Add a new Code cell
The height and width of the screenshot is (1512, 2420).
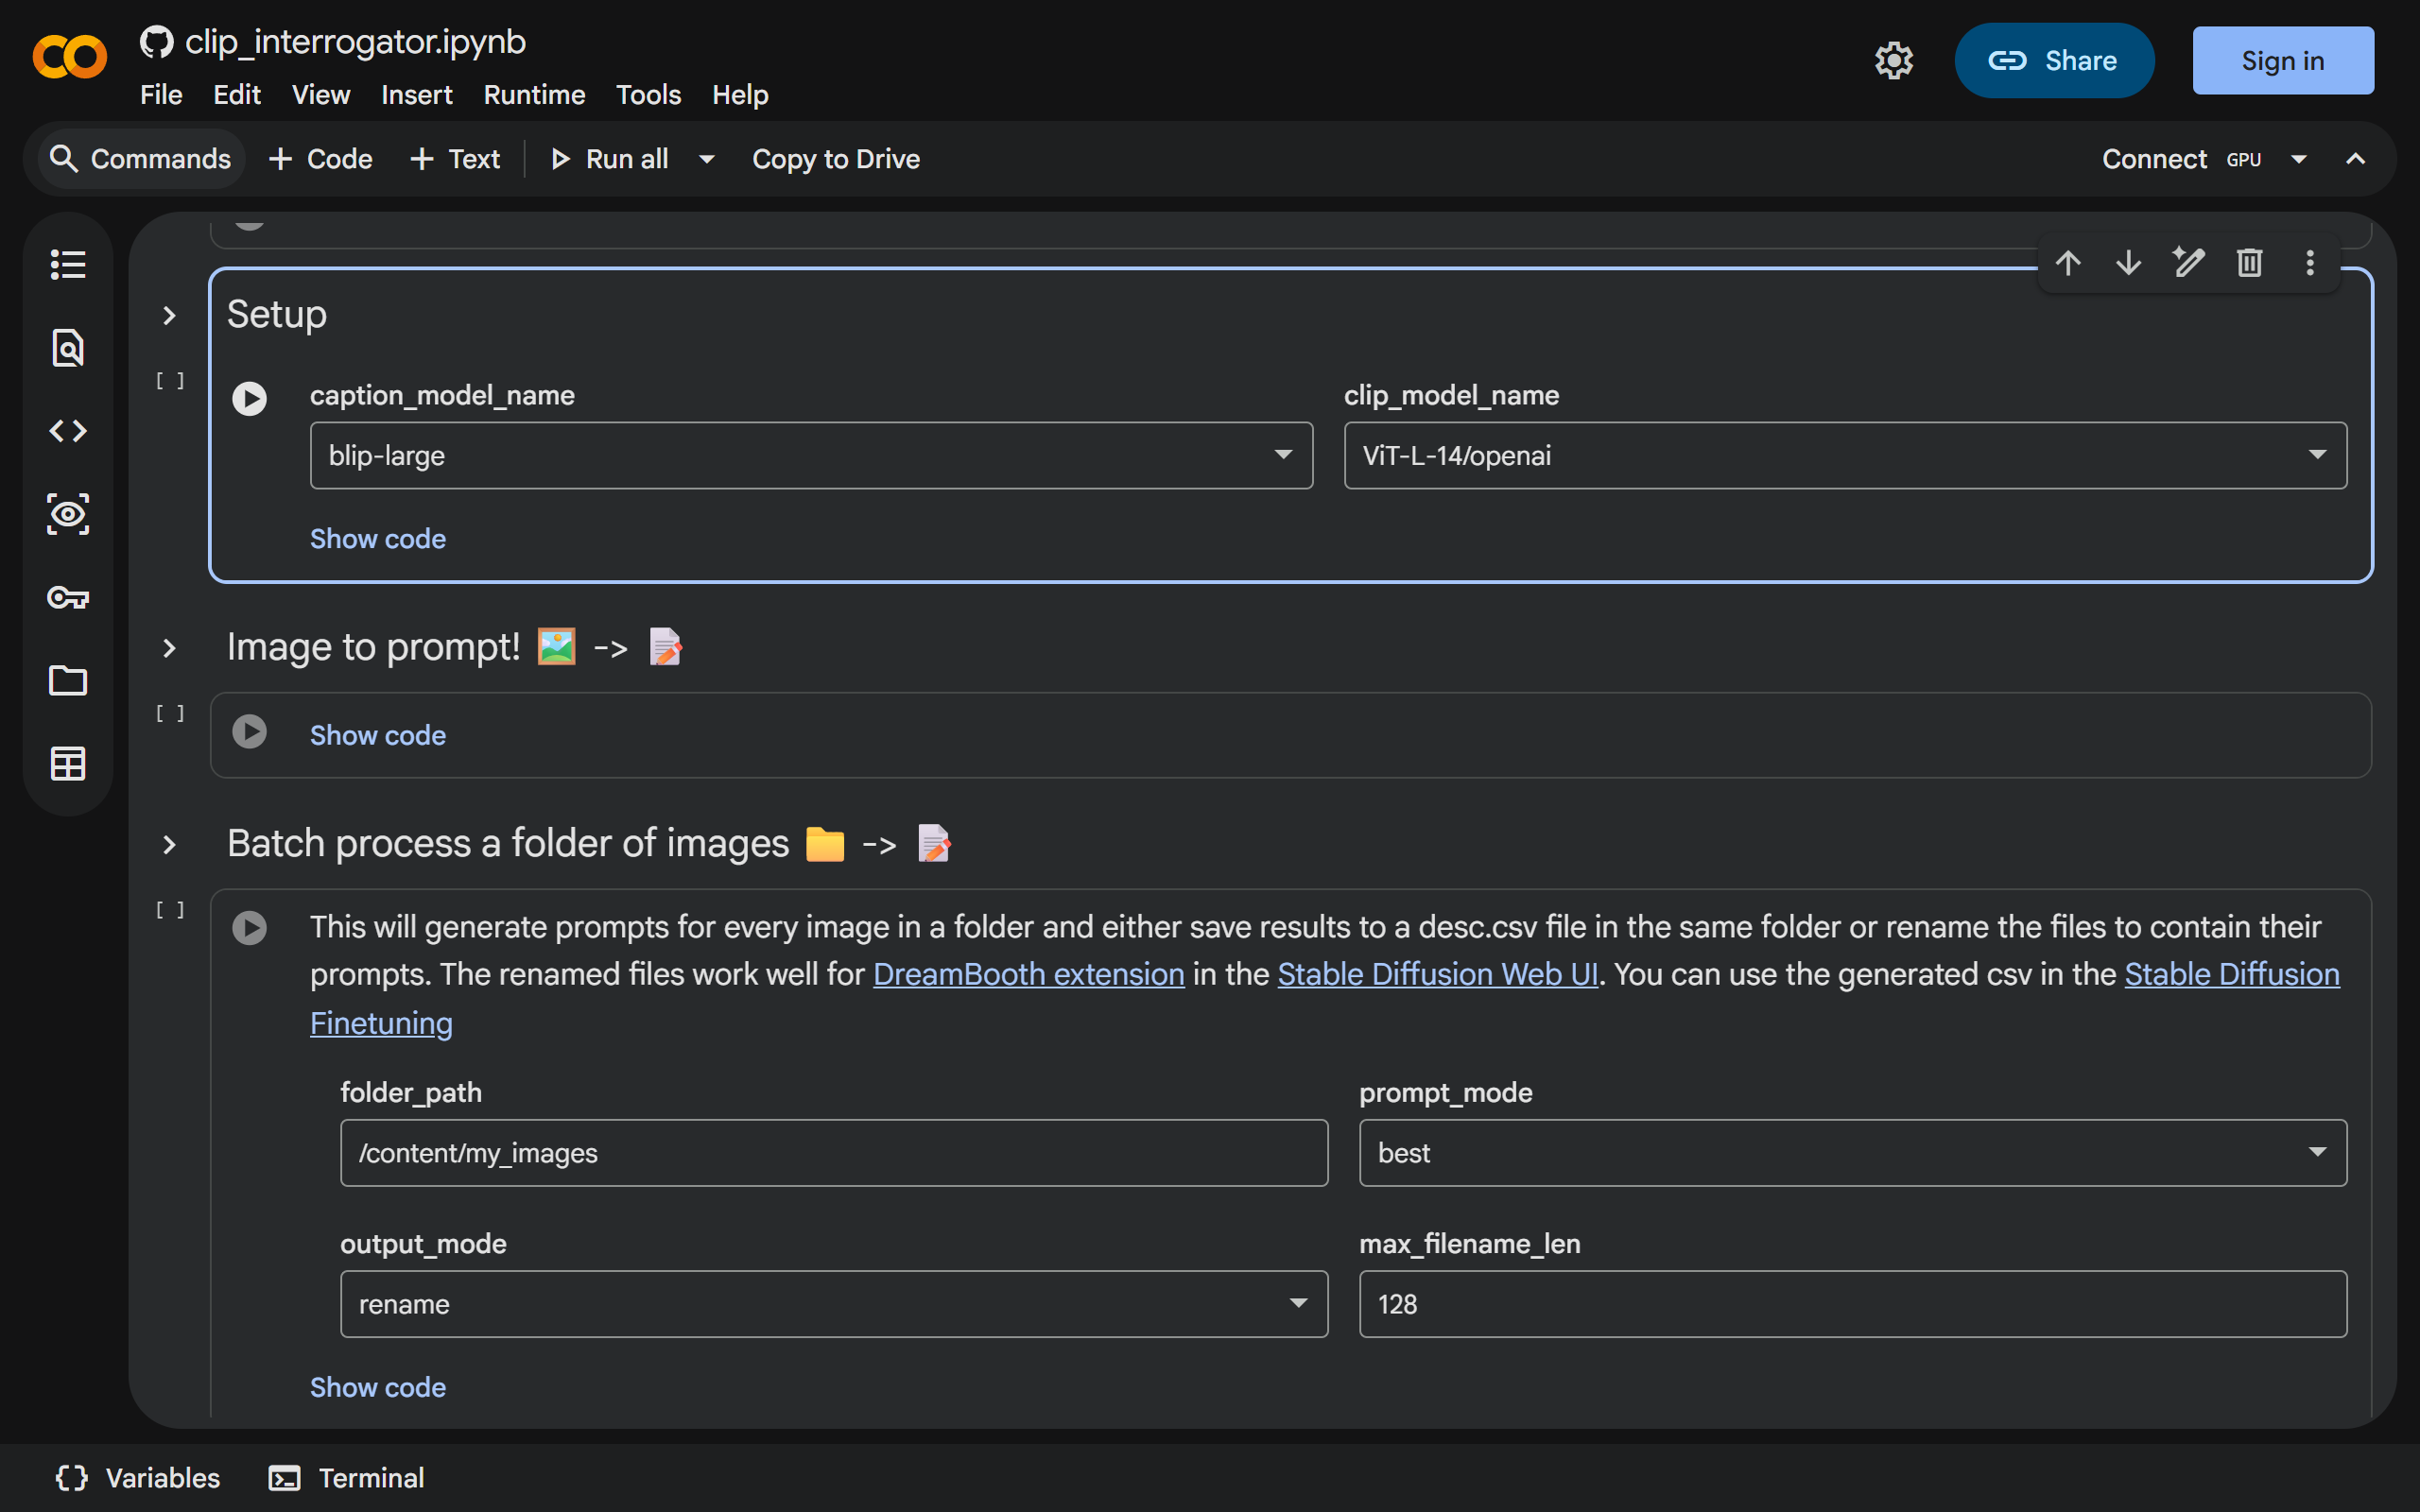coord(320,159)
